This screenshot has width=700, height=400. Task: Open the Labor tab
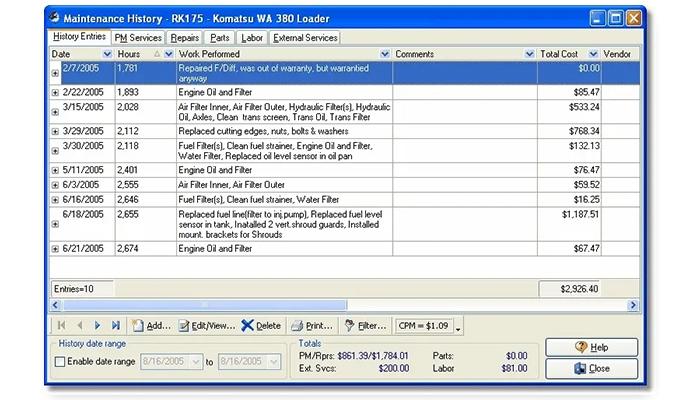click(x=252, y=38)
